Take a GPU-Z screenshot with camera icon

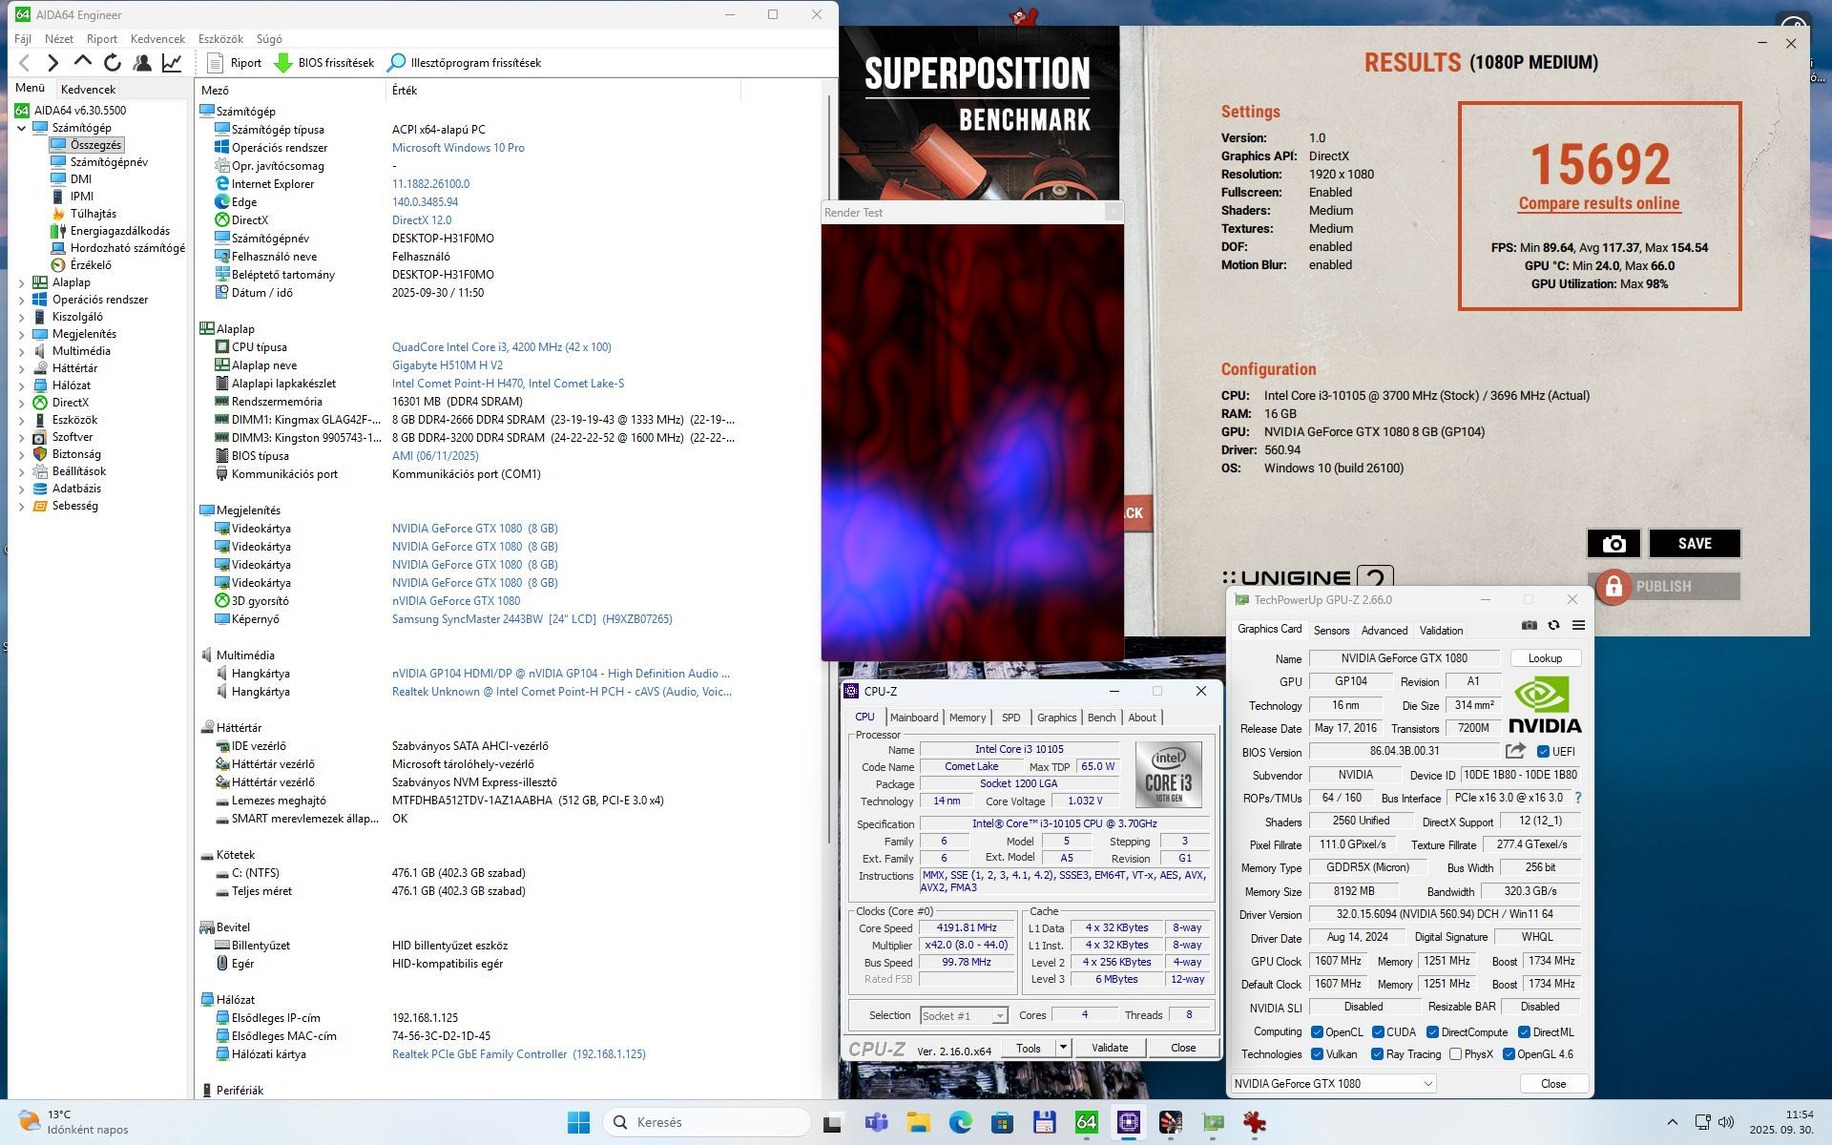point(1529,626)
